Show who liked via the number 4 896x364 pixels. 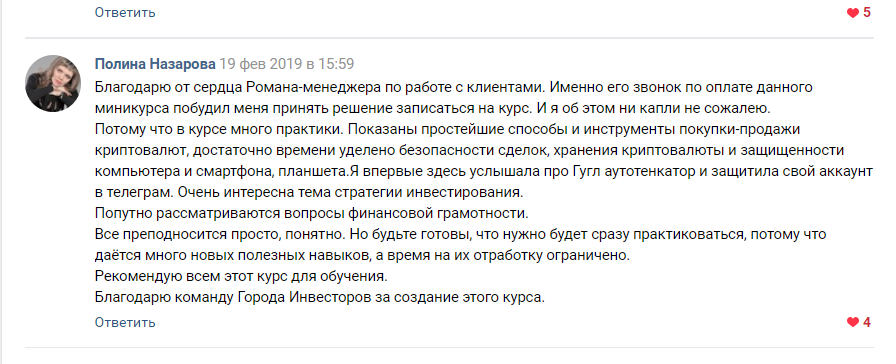click(866, 322)
